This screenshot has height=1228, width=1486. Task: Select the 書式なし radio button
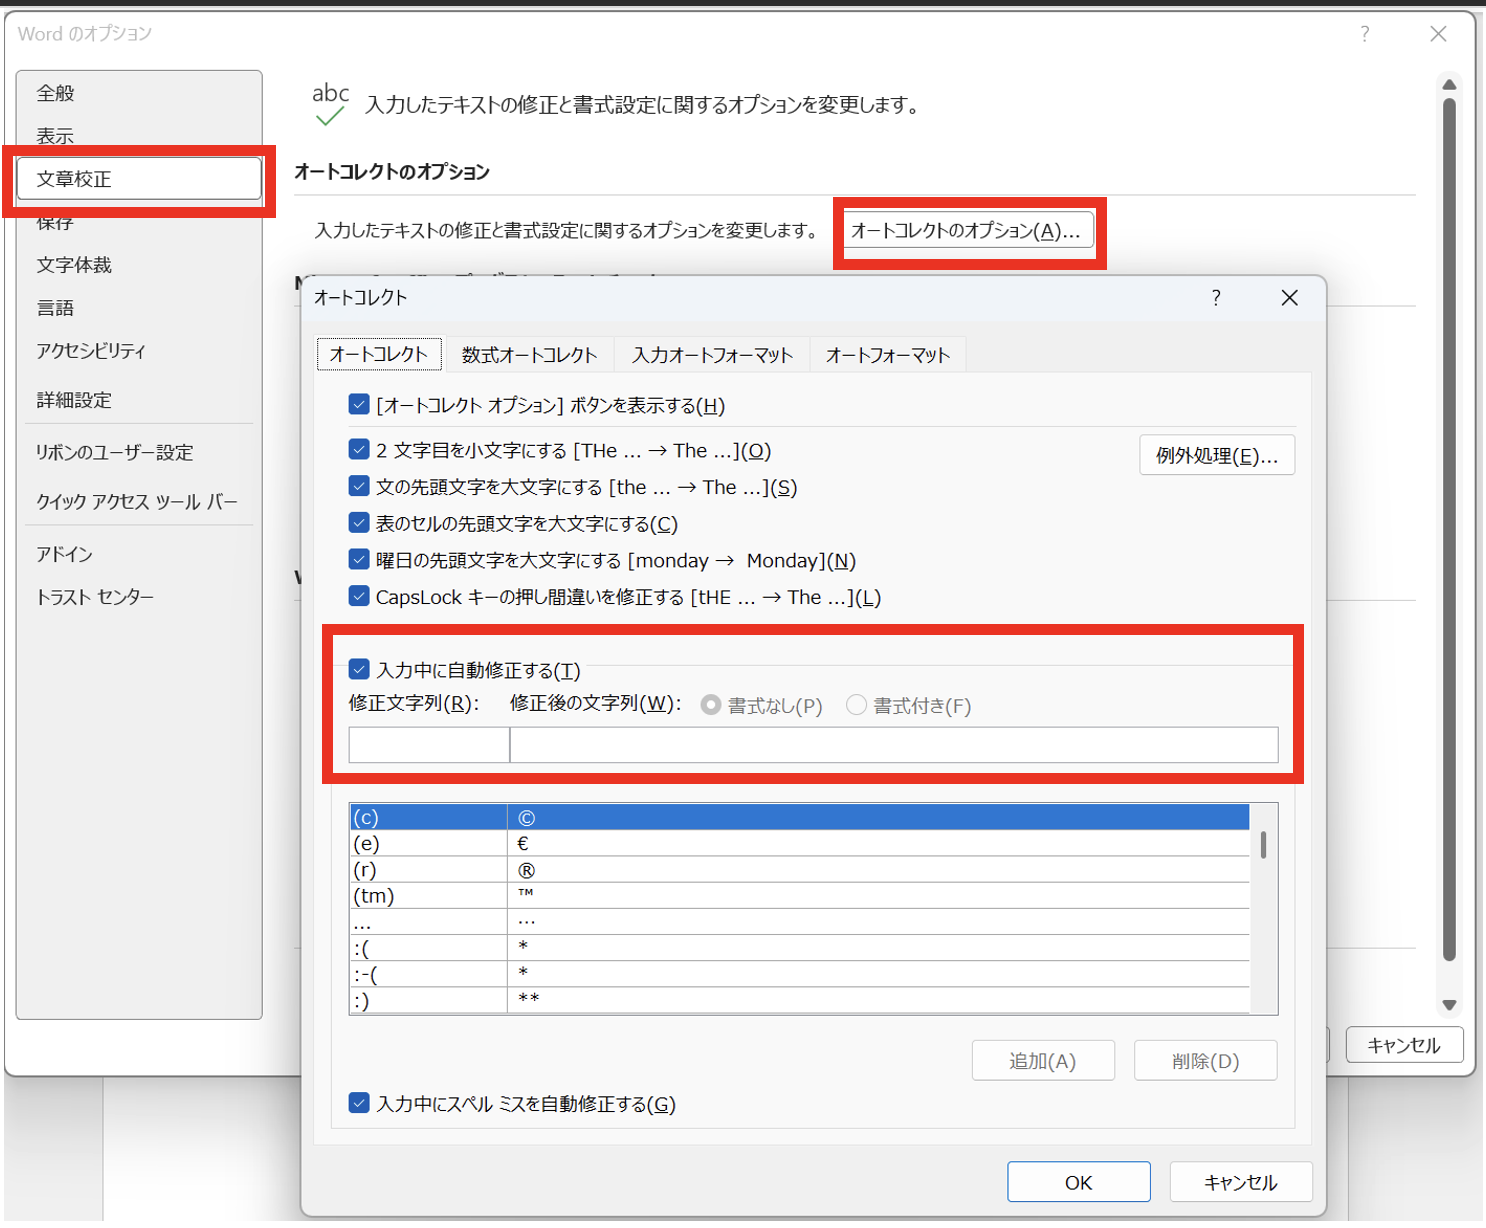[x=711, y=706]
